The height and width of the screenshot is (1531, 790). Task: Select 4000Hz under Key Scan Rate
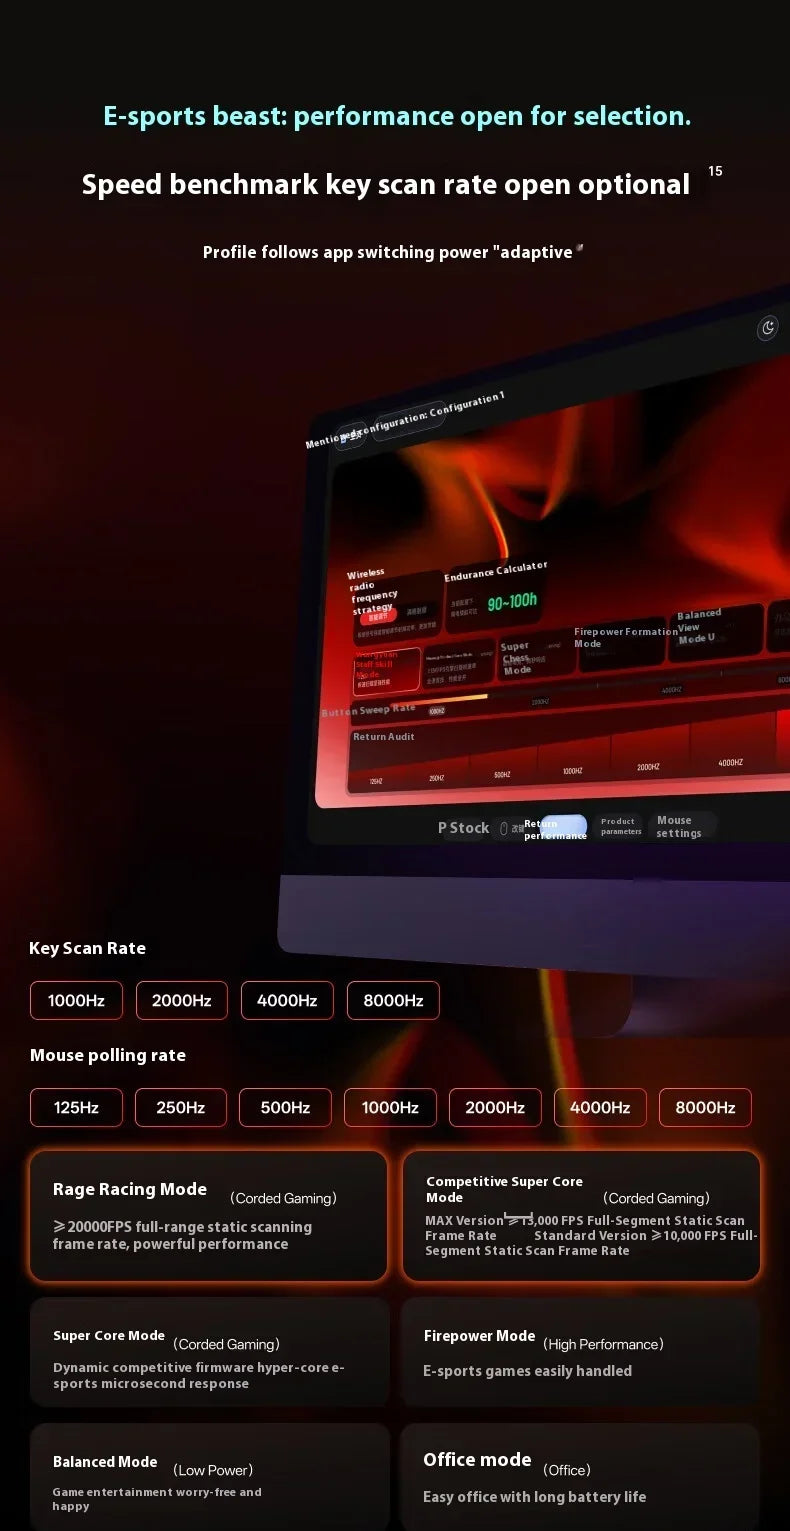[x=287, y=1000]
